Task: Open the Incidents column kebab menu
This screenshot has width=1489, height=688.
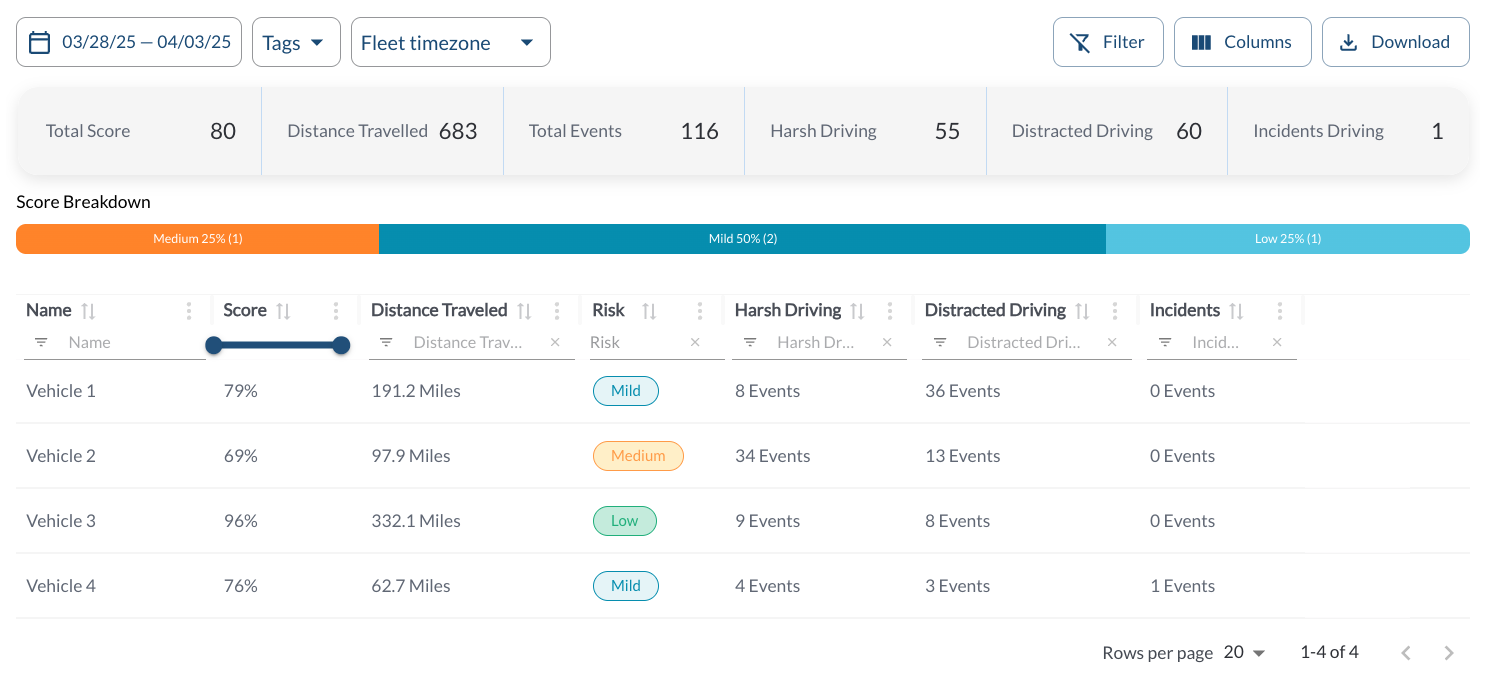Action: 1280,311
